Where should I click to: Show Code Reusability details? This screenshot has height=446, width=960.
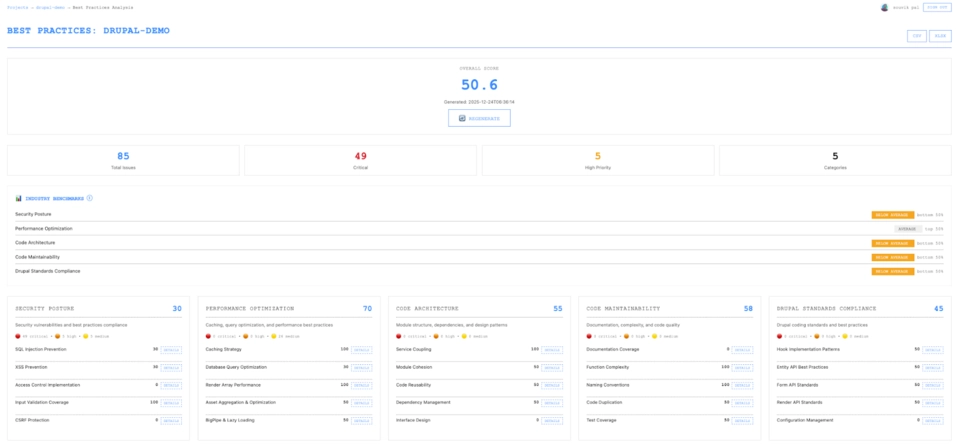click(552, 385)
